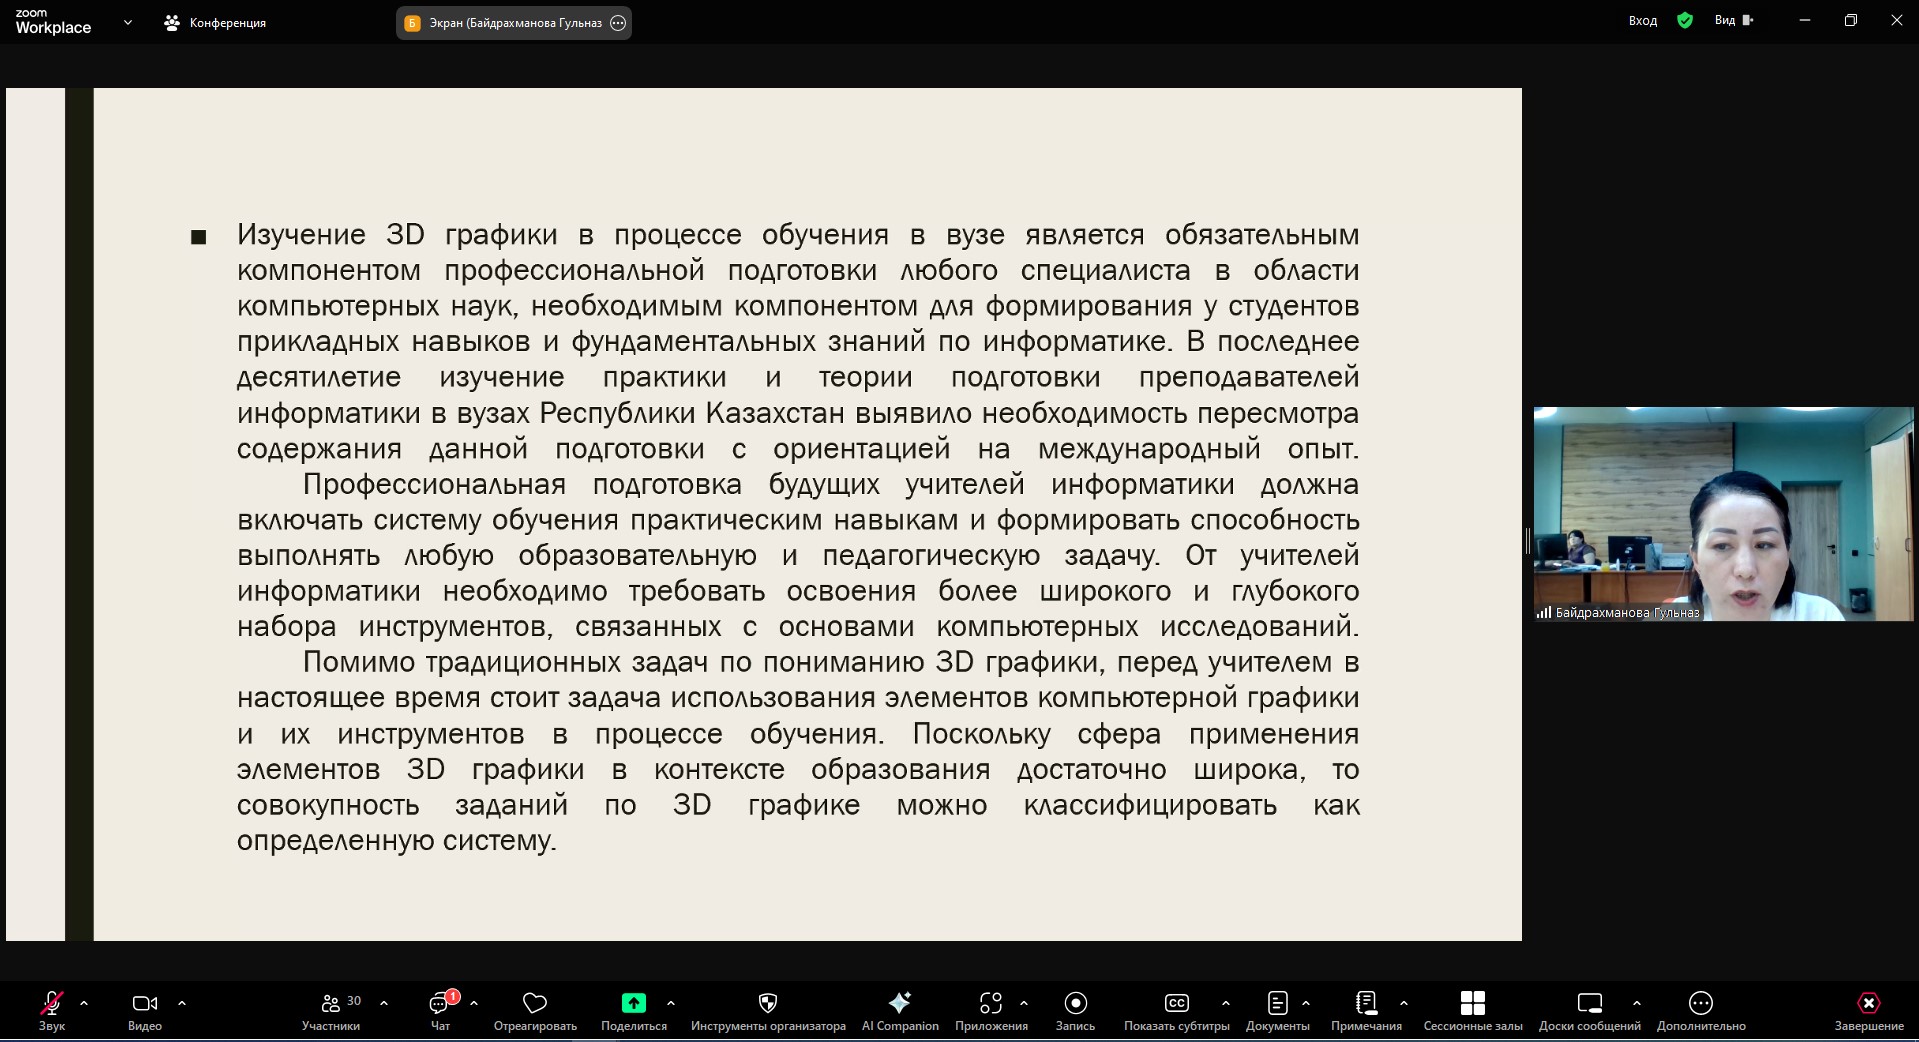This screenshot has height=1042, width=1919.
Task: Open Инструменты организатора shield icon
Action: pyautogui.click(x=768, y=1003)
